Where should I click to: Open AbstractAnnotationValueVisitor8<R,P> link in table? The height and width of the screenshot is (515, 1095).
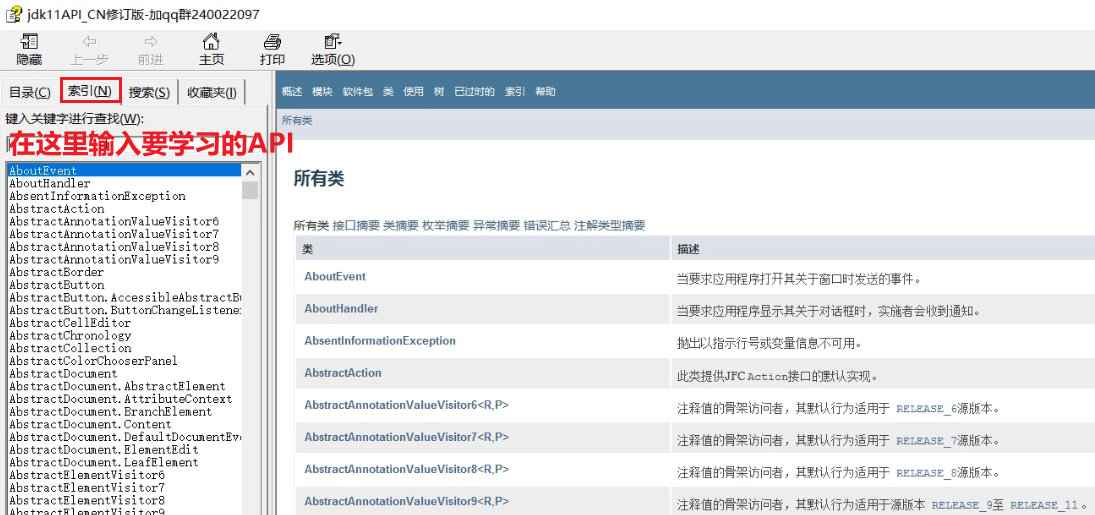point(406,470)
